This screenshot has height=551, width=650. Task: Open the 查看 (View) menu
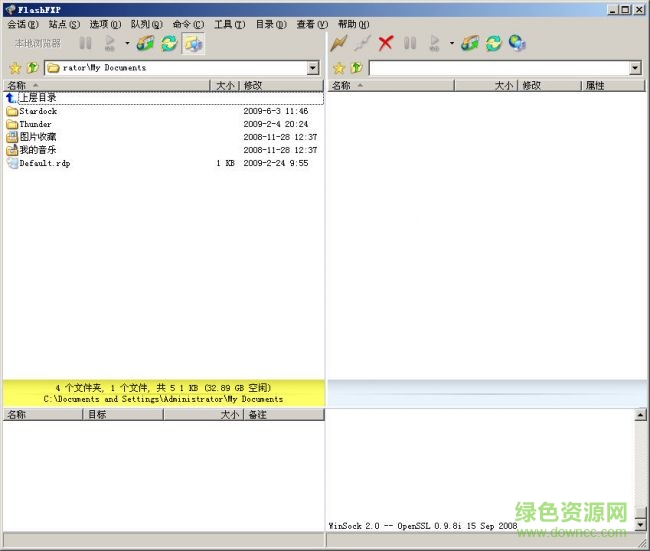[312, 24]
